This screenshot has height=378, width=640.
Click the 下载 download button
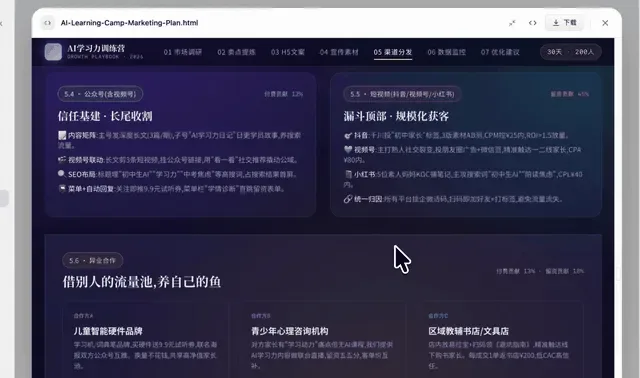click(x=564, y=23)
